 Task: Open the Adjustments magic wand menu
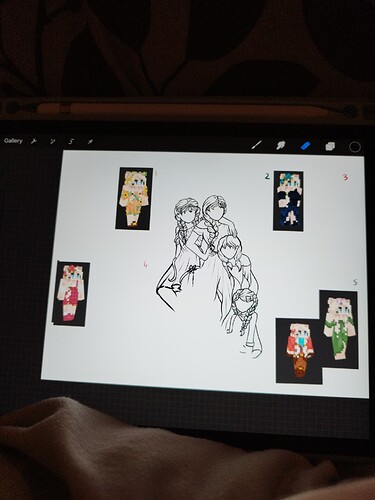point(52,142)
